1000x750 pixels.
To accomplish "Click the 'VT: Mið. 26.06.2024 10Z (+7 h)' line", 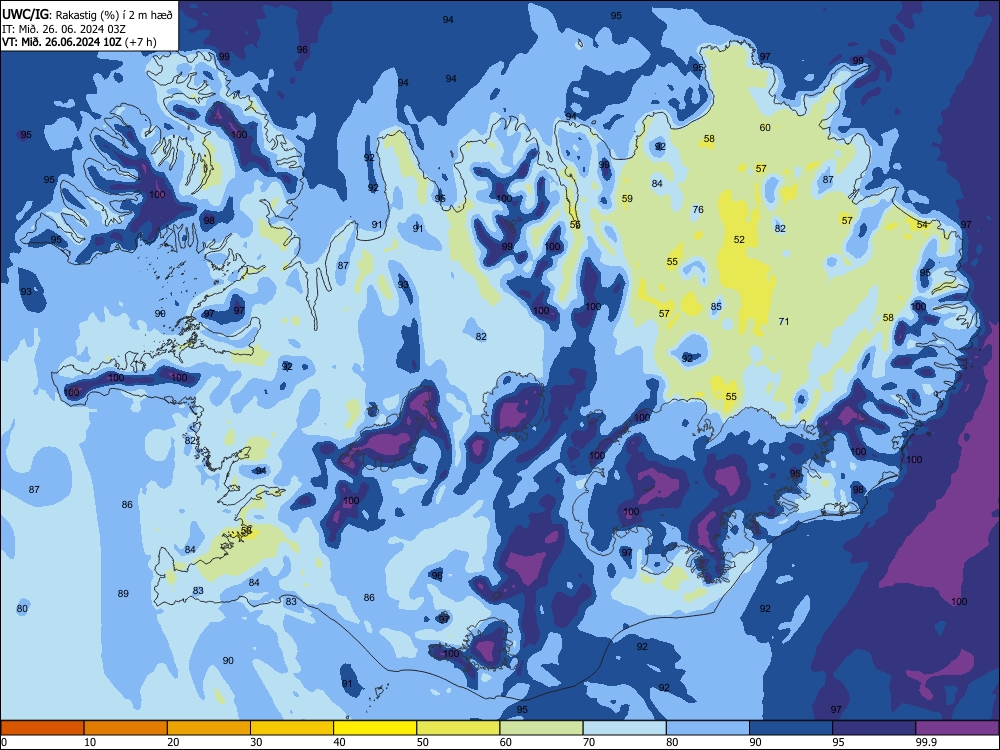I will 79,42.
